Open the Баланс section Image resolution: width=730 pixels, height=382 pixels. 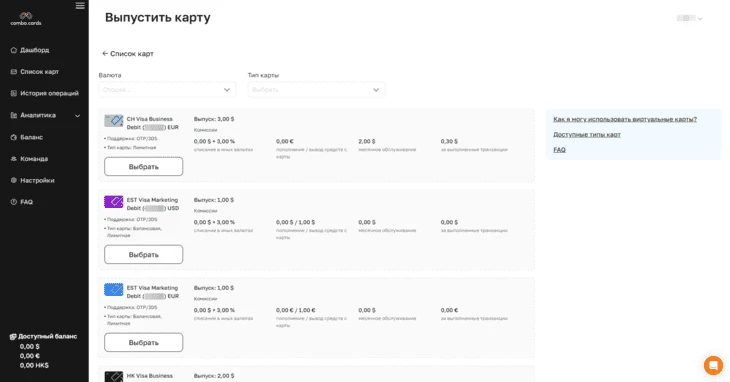31,137
